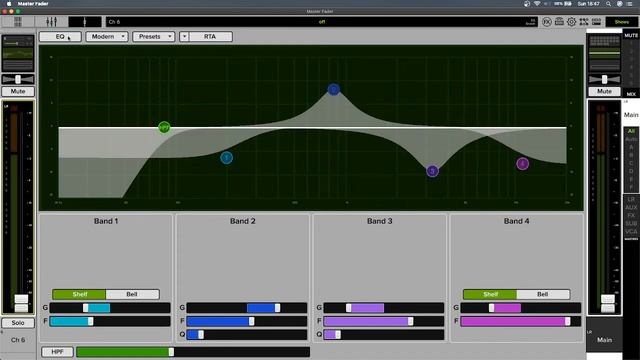640x360 pixels.
Task: Click Band 2 frequency slider
Action: click(x=247, y=321)
